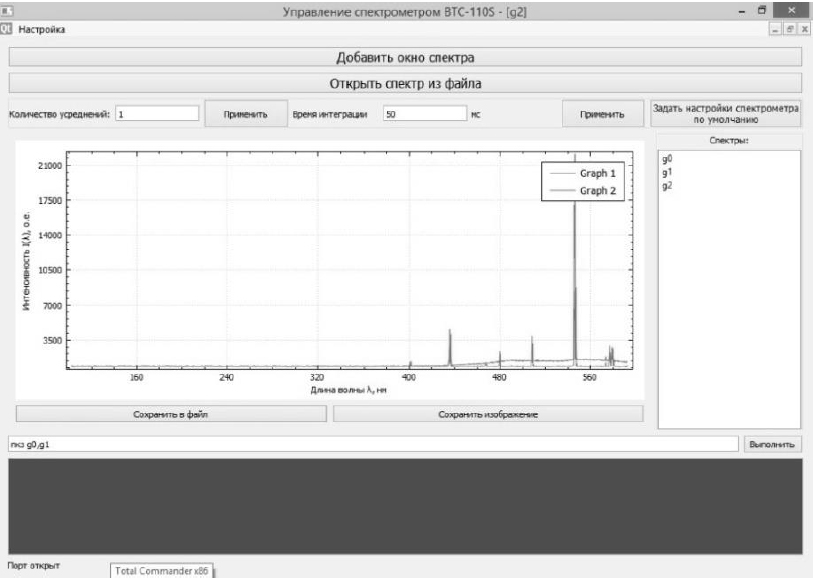Apply the integration time with Применить
The image size is (813, 581).
coord(602,114)
